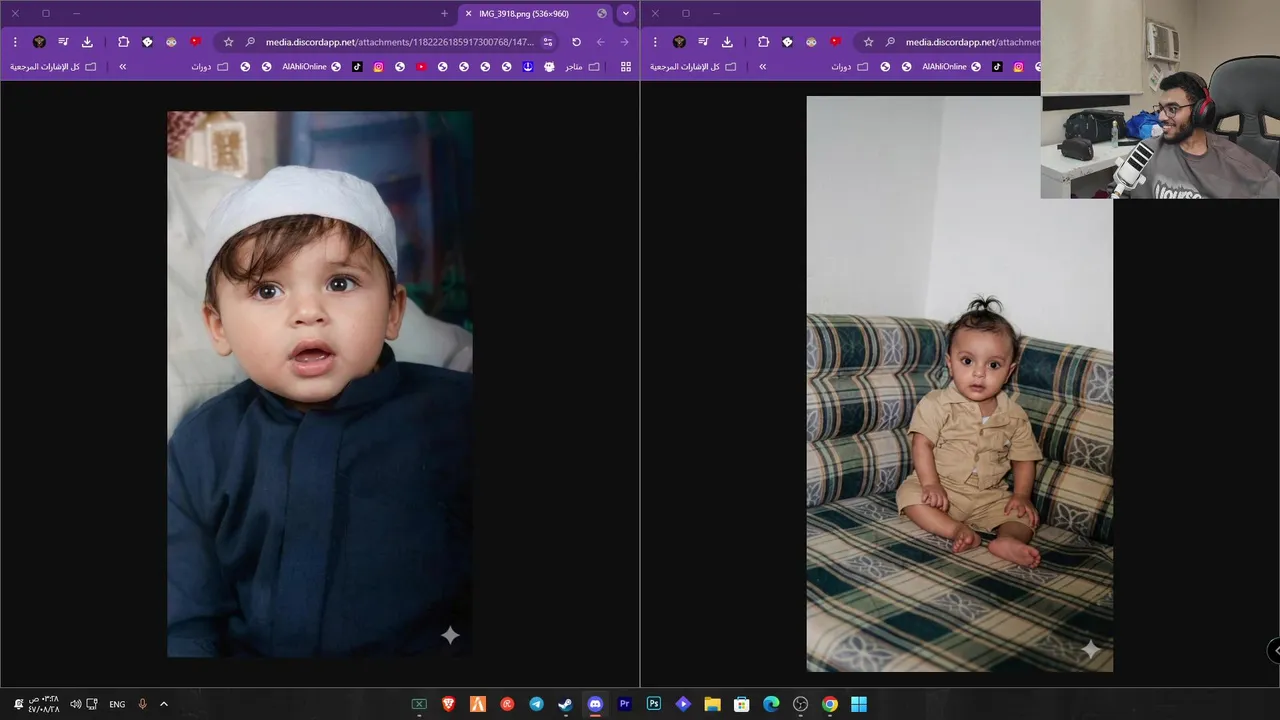
Task: Open Instagram bookmark in right bookmarks bar
Action: coord(1018,66)
